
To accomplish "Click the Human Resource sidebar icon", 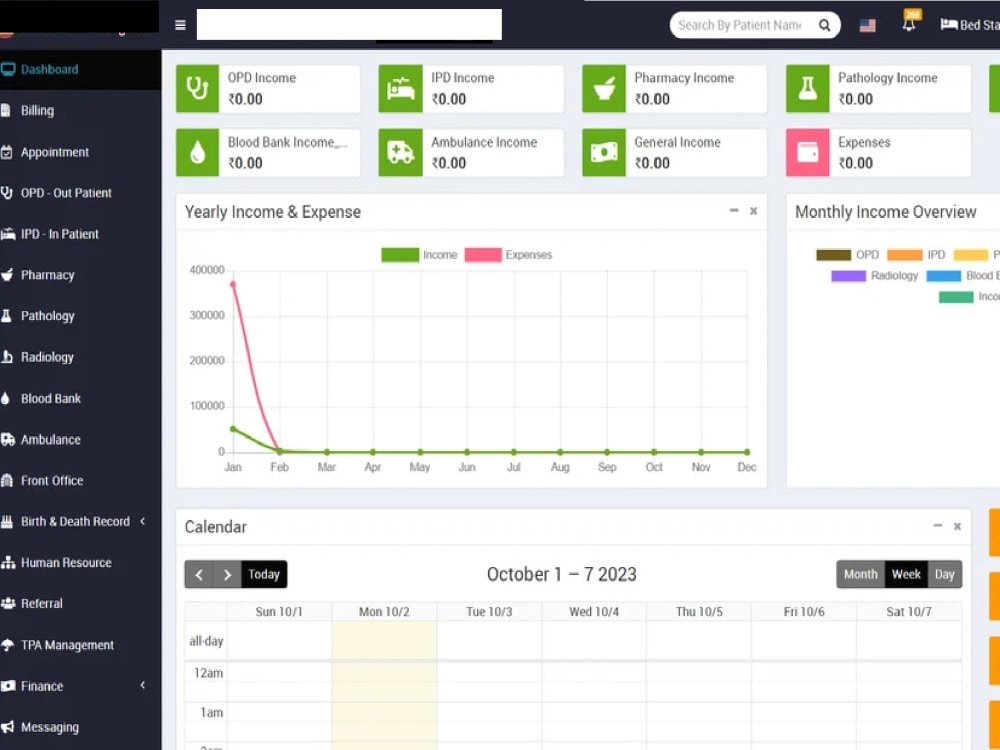I will coord(8,562).
